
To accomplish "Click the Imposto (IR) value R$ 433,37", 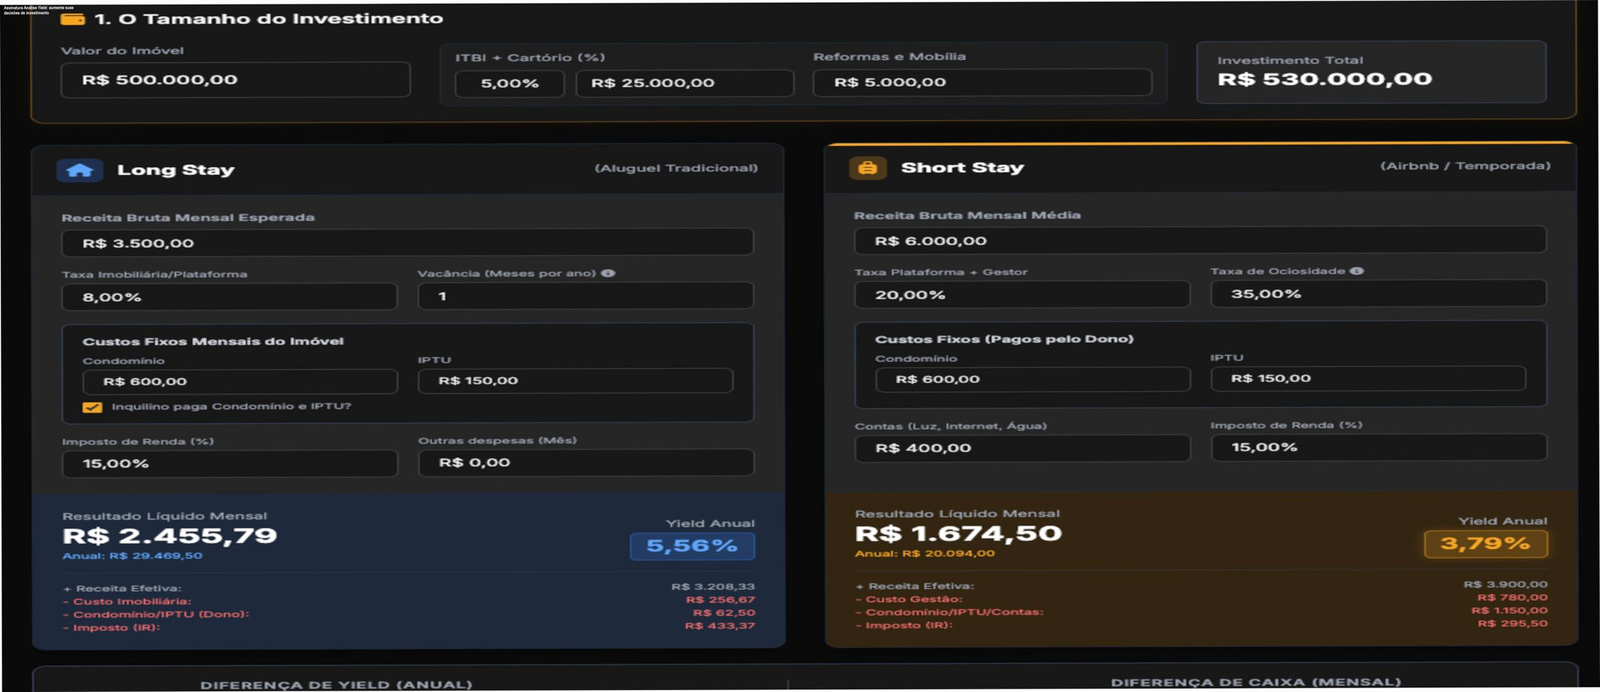I will tap(720, 626).
